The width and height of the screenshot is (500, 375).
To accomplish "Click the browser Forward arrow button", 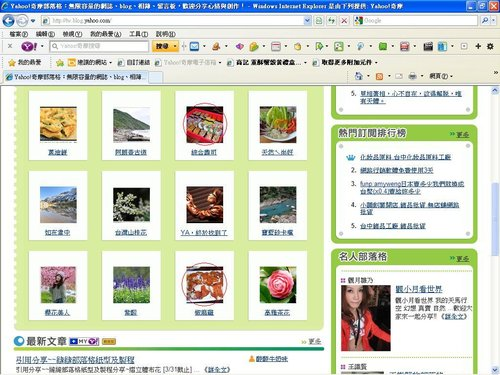I will (x=22, y=21).
